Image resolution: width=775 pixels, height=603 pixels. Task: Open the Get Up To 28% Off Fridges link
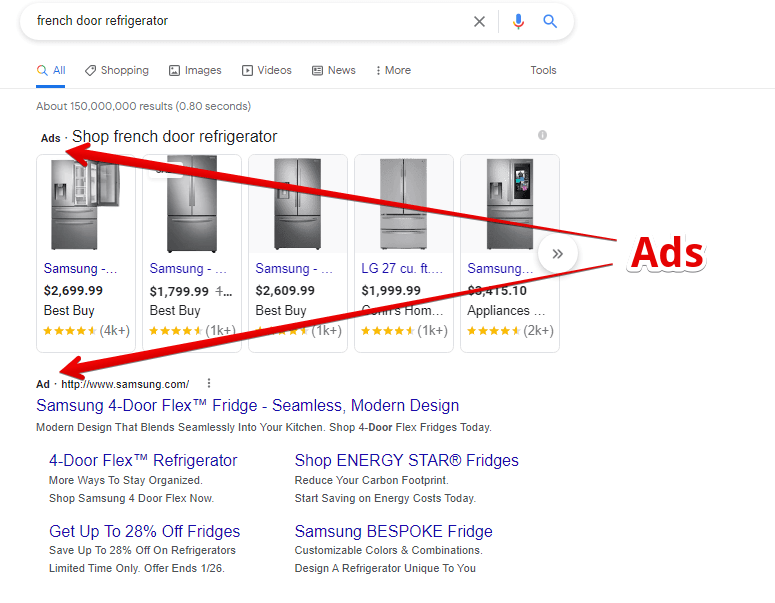coord(144,531)
